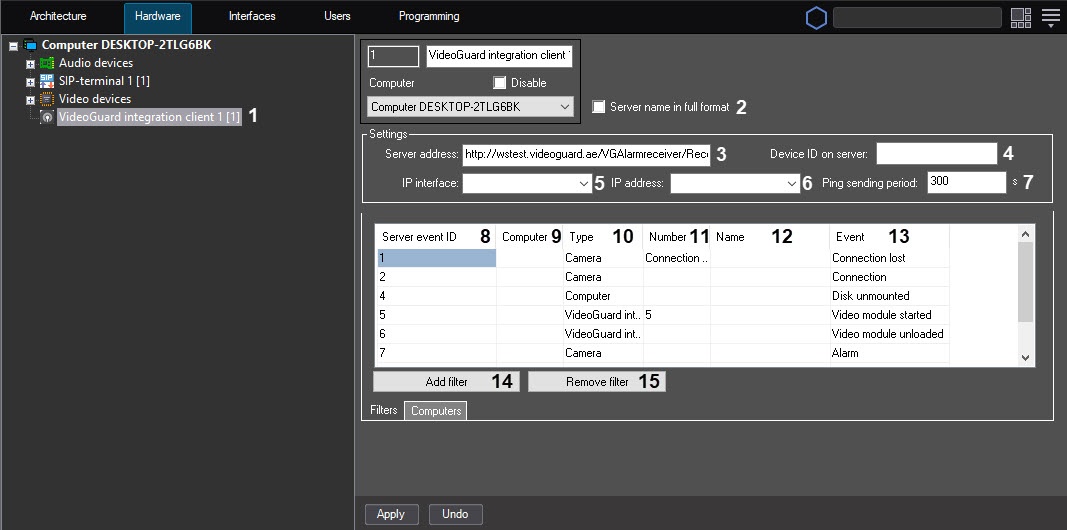Click the Video devices chip icon
Viewport: 1067px width, 530px height.
coord(47,99)
